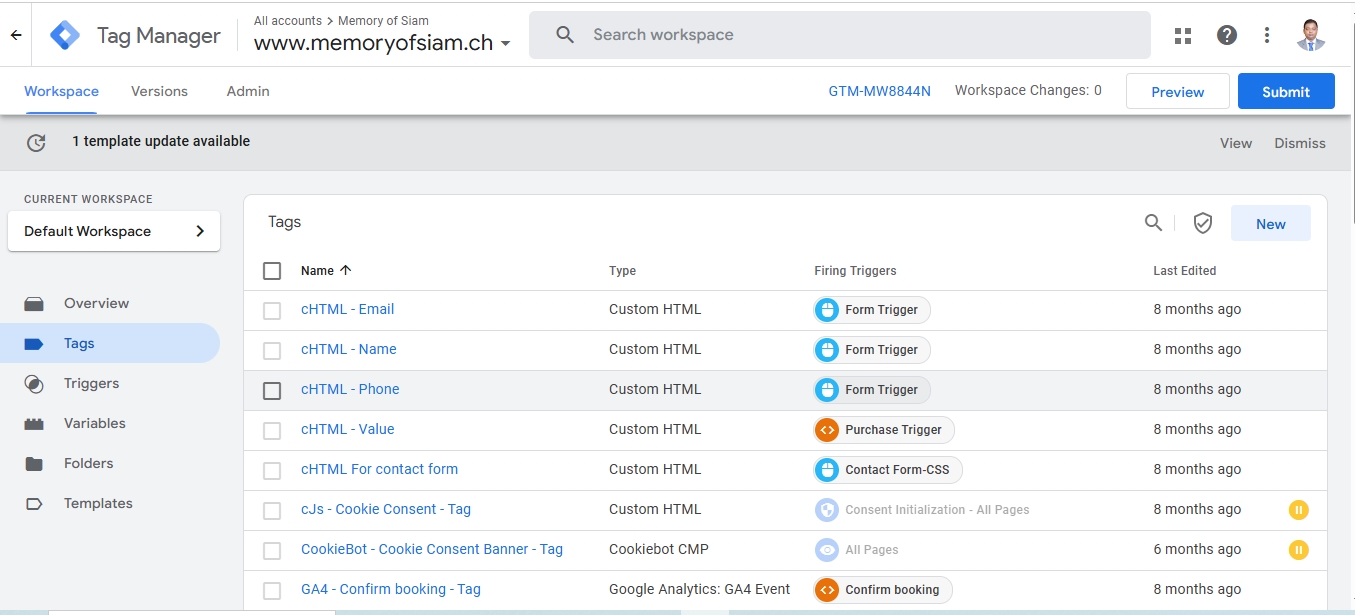
Task: Click the Form Trigger chip on the cHTML - Name row
Action: pyautogui.click(x=872, y=350)
